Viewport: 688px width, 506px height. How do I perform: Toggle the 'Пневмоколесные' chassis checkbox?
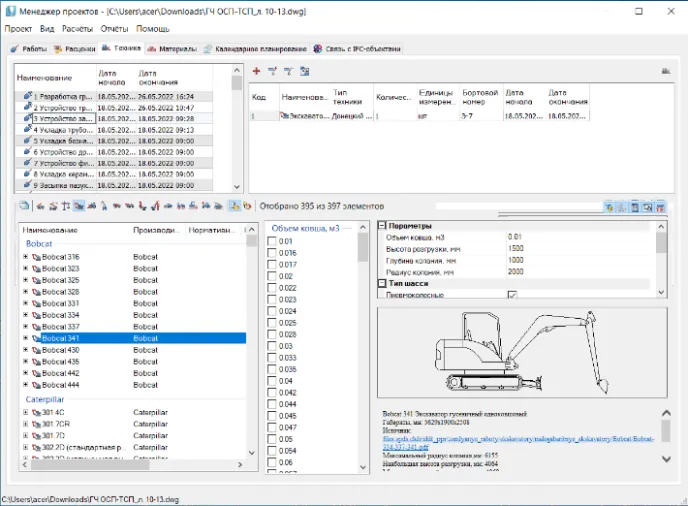click(x=512, y=295)
